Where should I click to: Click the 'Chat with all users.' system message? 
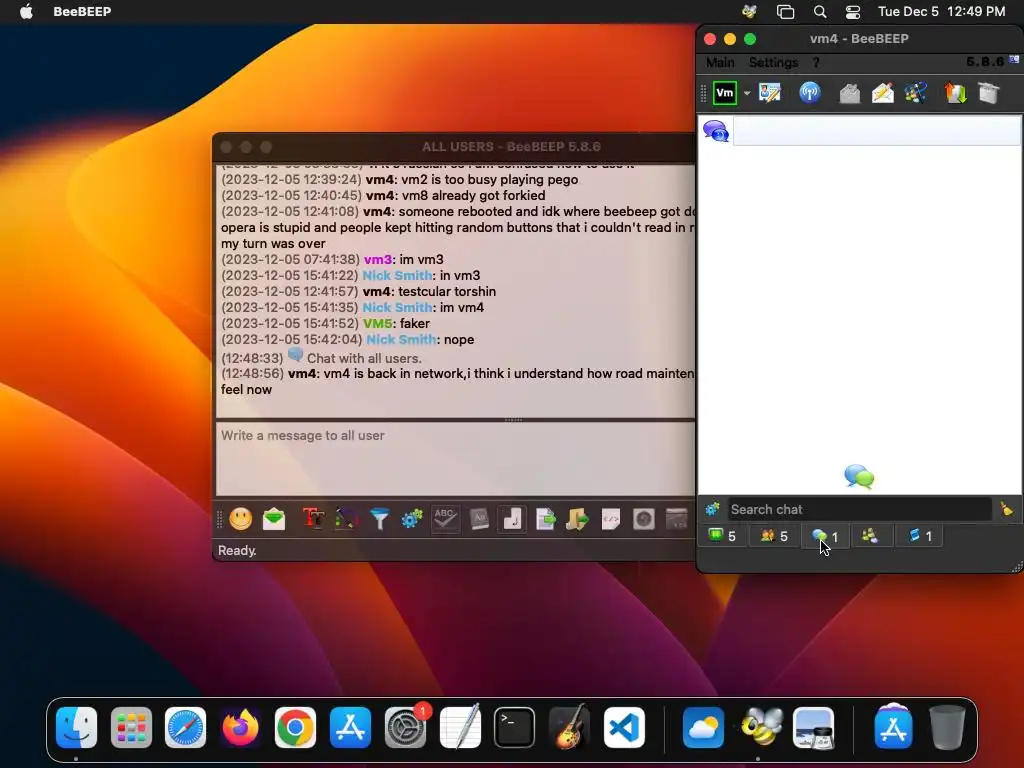pos(364,359)
